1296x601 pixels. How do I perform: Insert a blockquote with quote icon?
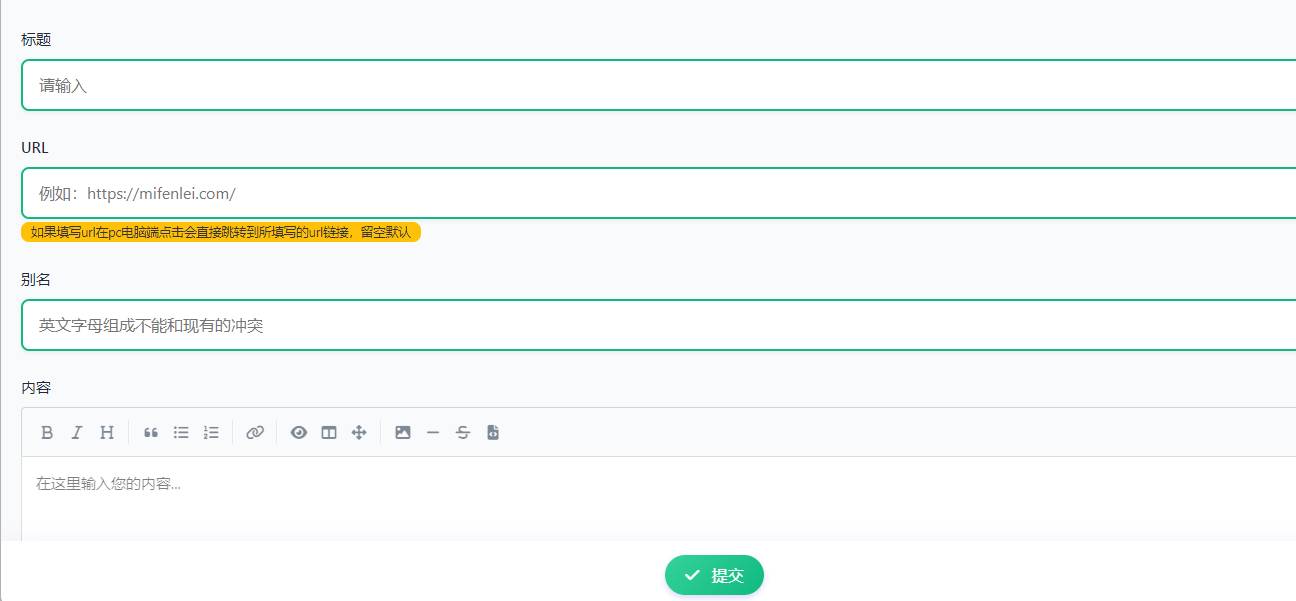pyautogui.click(x=151, y=432)
